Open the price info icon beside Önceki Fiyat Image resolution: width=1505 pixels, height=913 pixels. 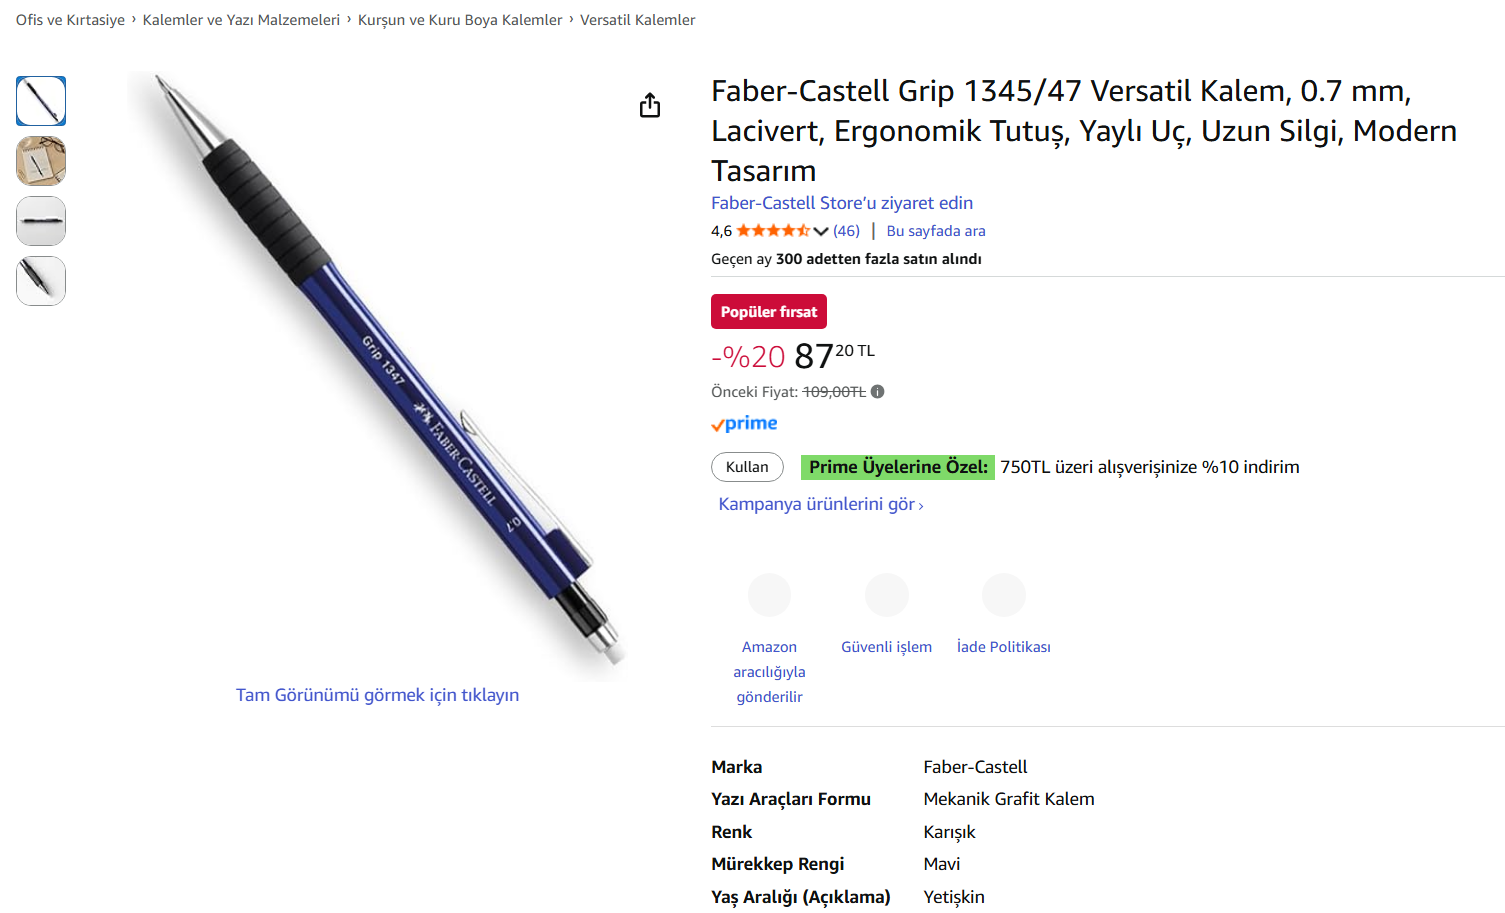coord(877,392)
